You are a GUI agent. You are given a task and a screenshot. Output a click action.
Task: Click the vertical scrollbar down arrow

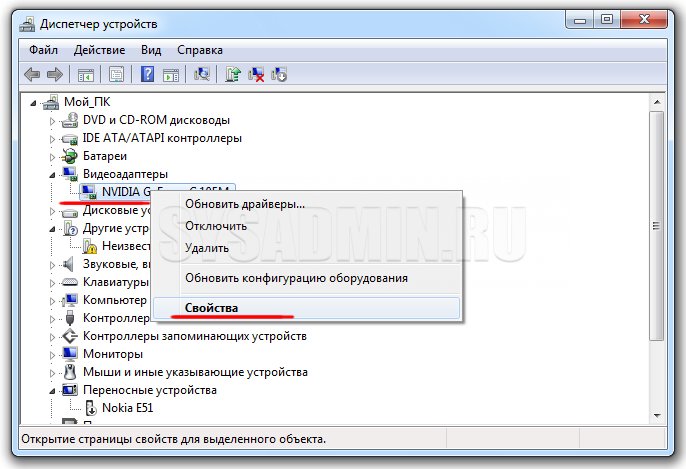657,414
